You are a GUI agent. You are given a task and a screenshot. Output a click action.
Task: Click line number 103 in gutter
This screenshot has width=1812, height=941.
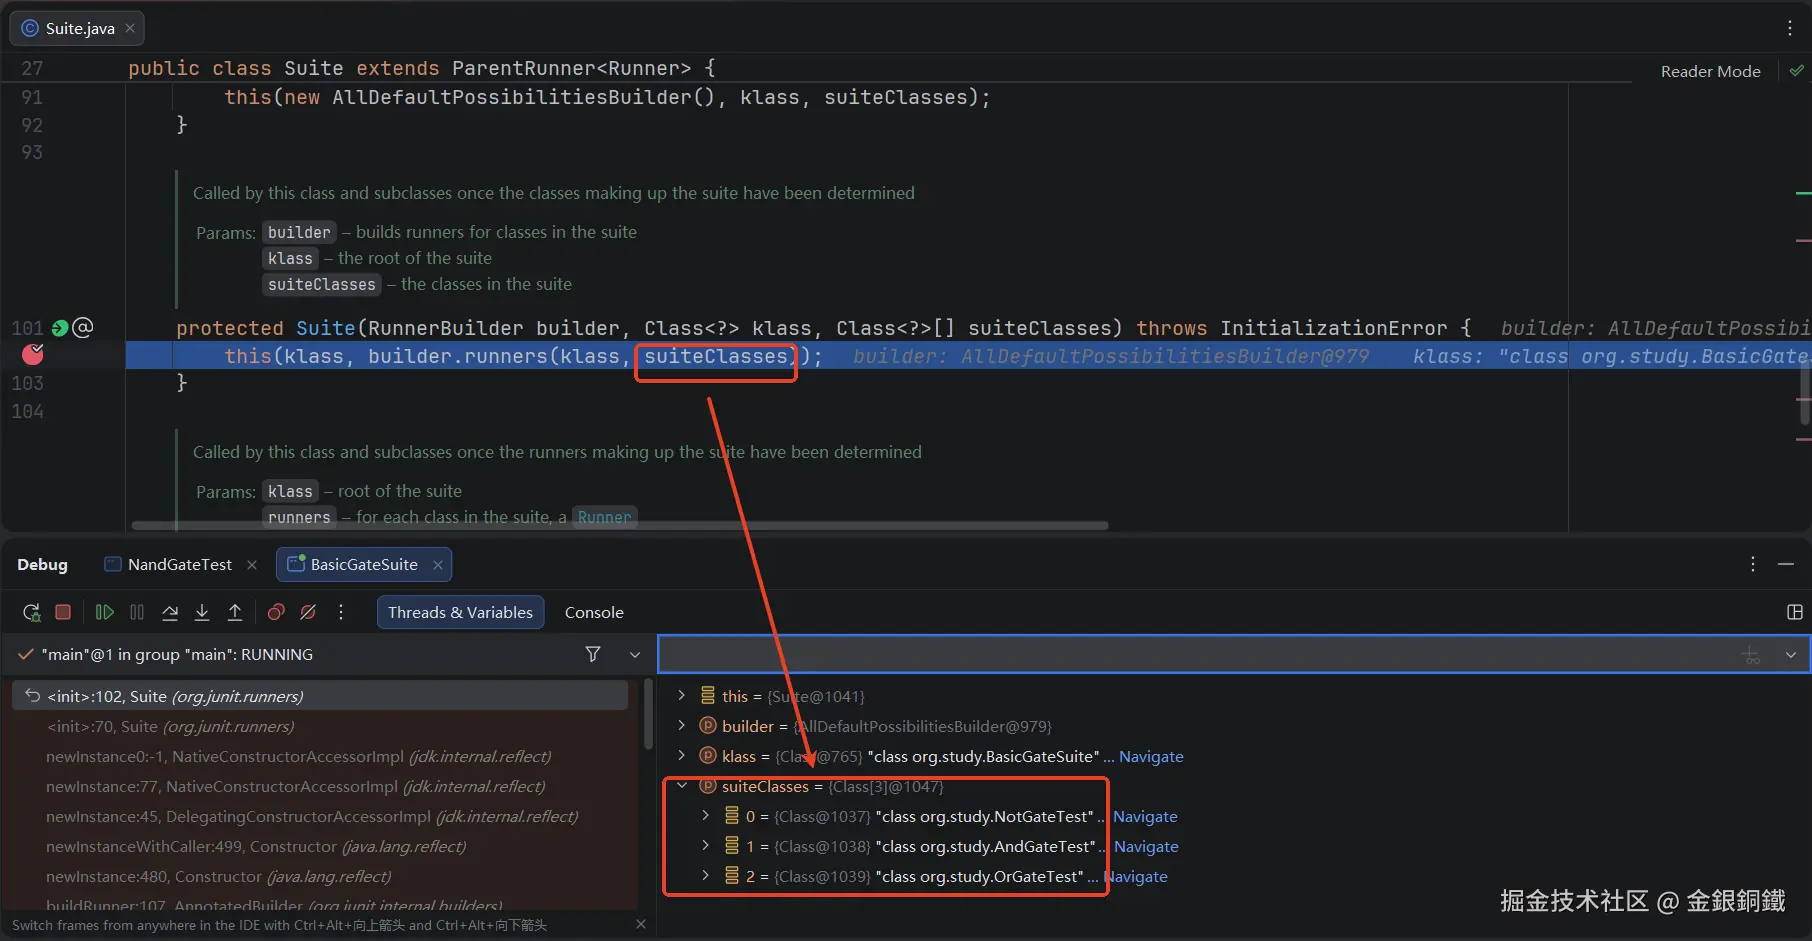click(x=27, y=383)
